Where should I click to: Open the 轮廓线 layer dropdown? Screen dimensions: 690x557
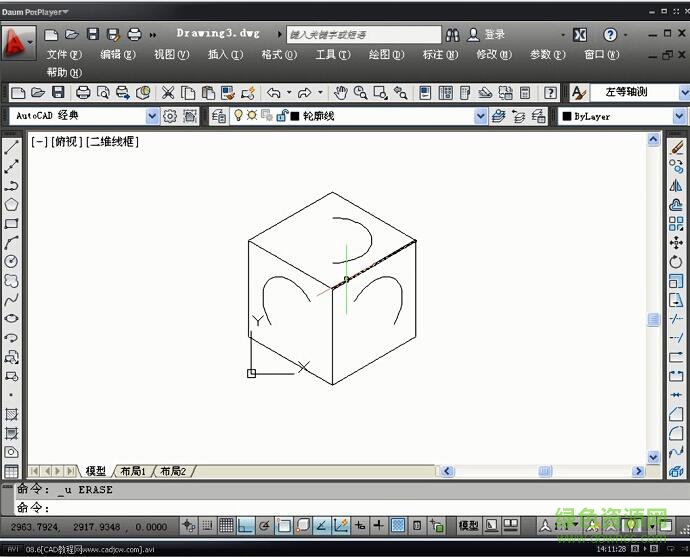[480, 116]
